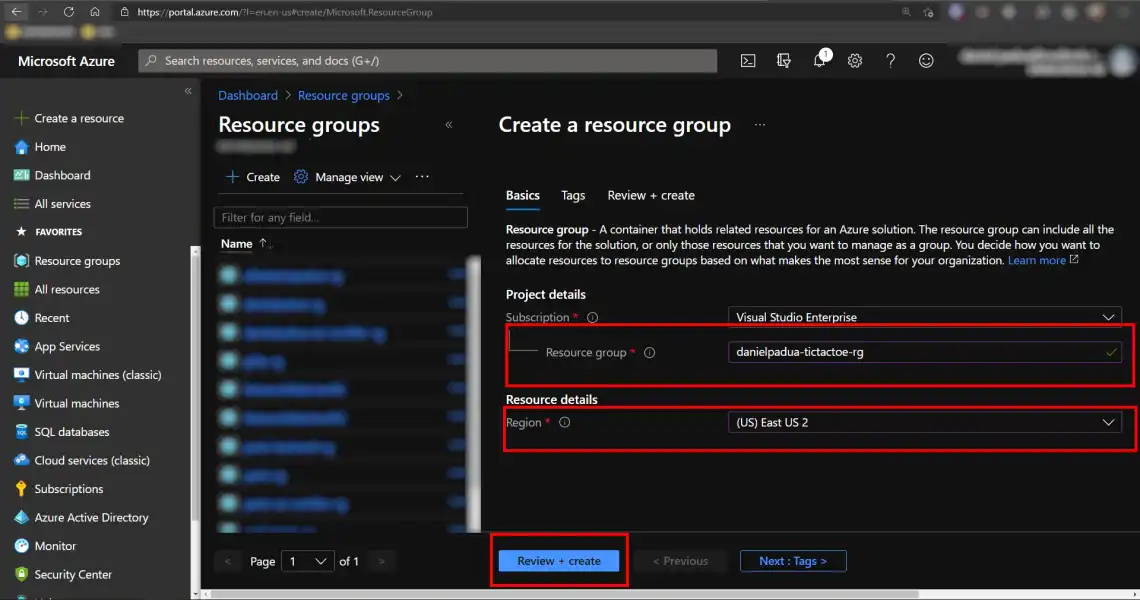
Task: Click the Review + create button
Action: tap(559, 561)
